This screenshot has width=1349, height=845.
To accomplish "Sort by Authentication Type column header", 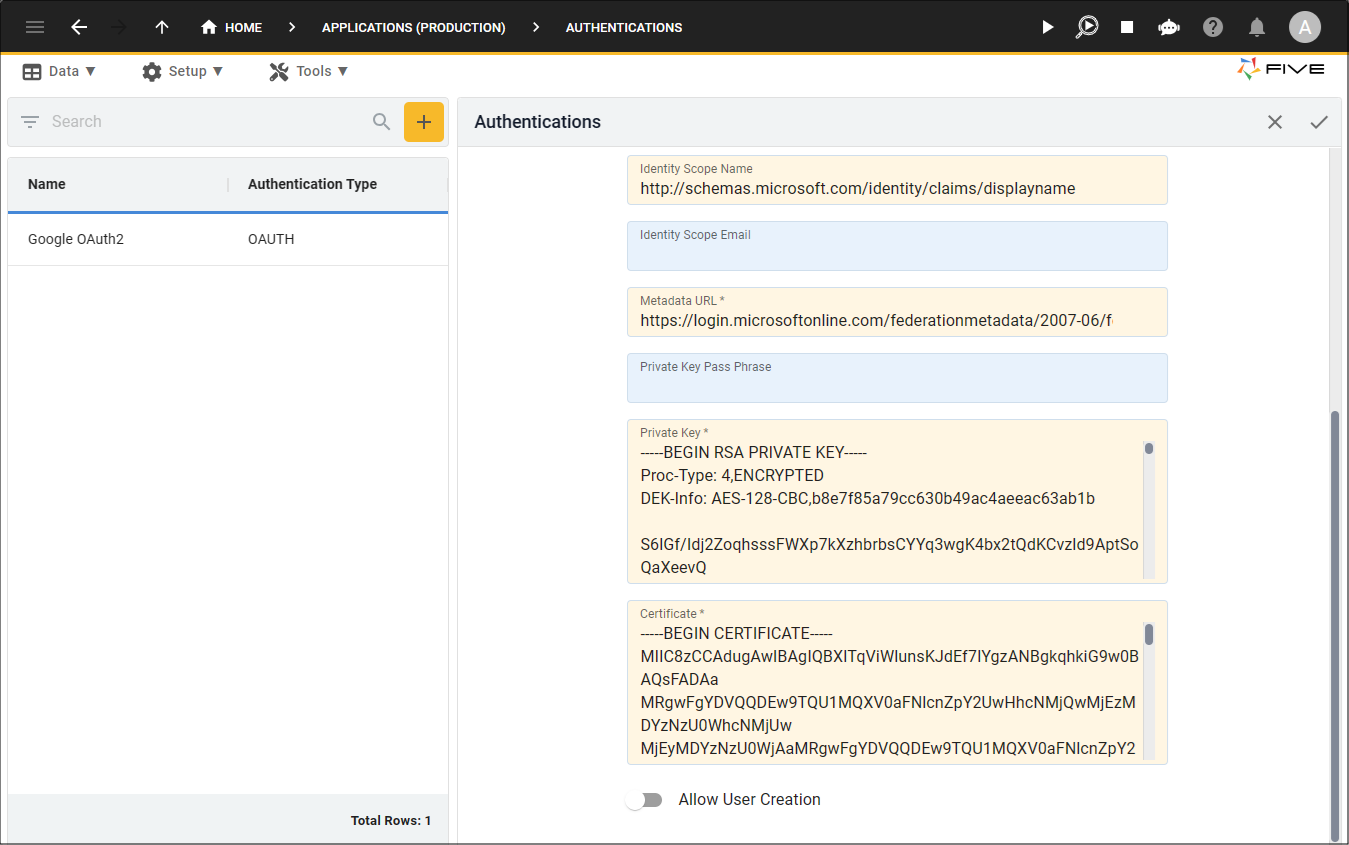I will pos(312,184).
